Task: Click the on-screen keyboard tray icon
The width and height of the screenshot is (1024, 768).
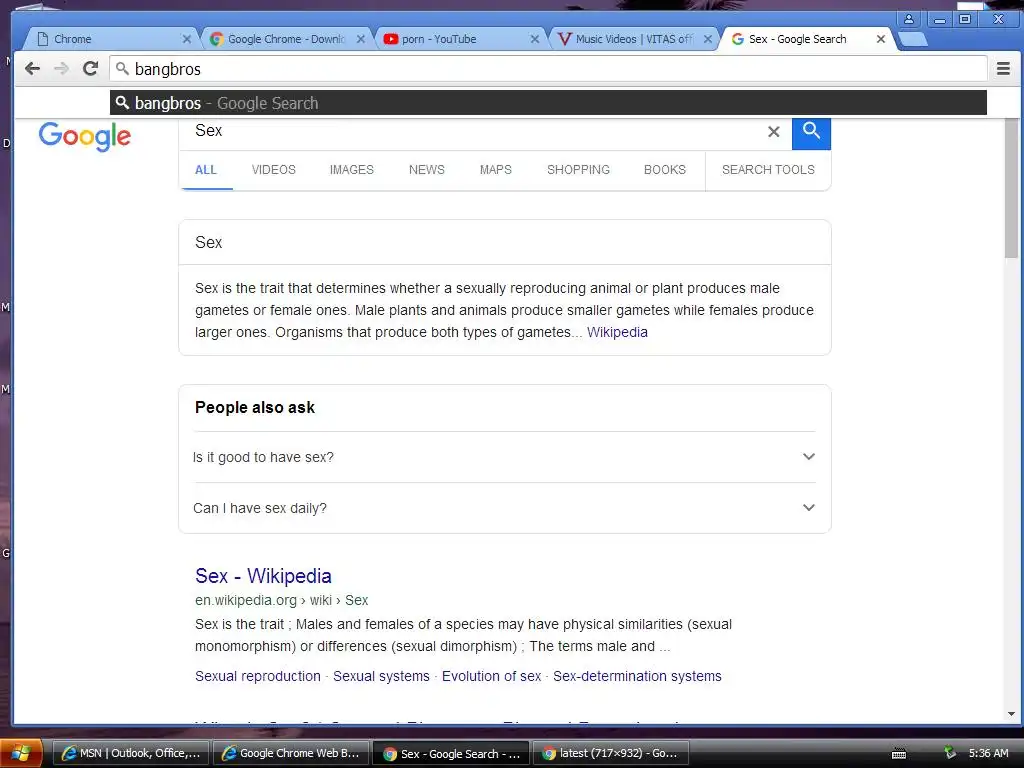Action: click(x=899, y=754)
